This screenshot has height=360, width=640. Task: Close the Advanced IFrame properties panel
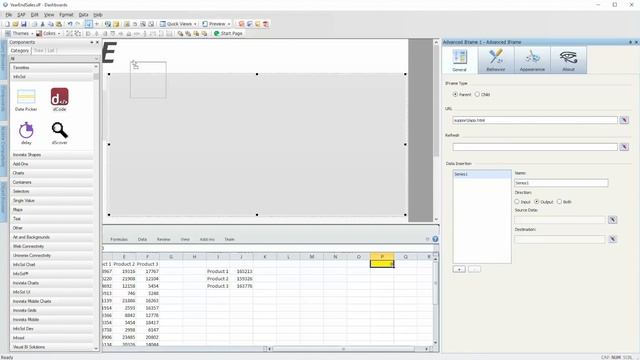tap(636, 42)
